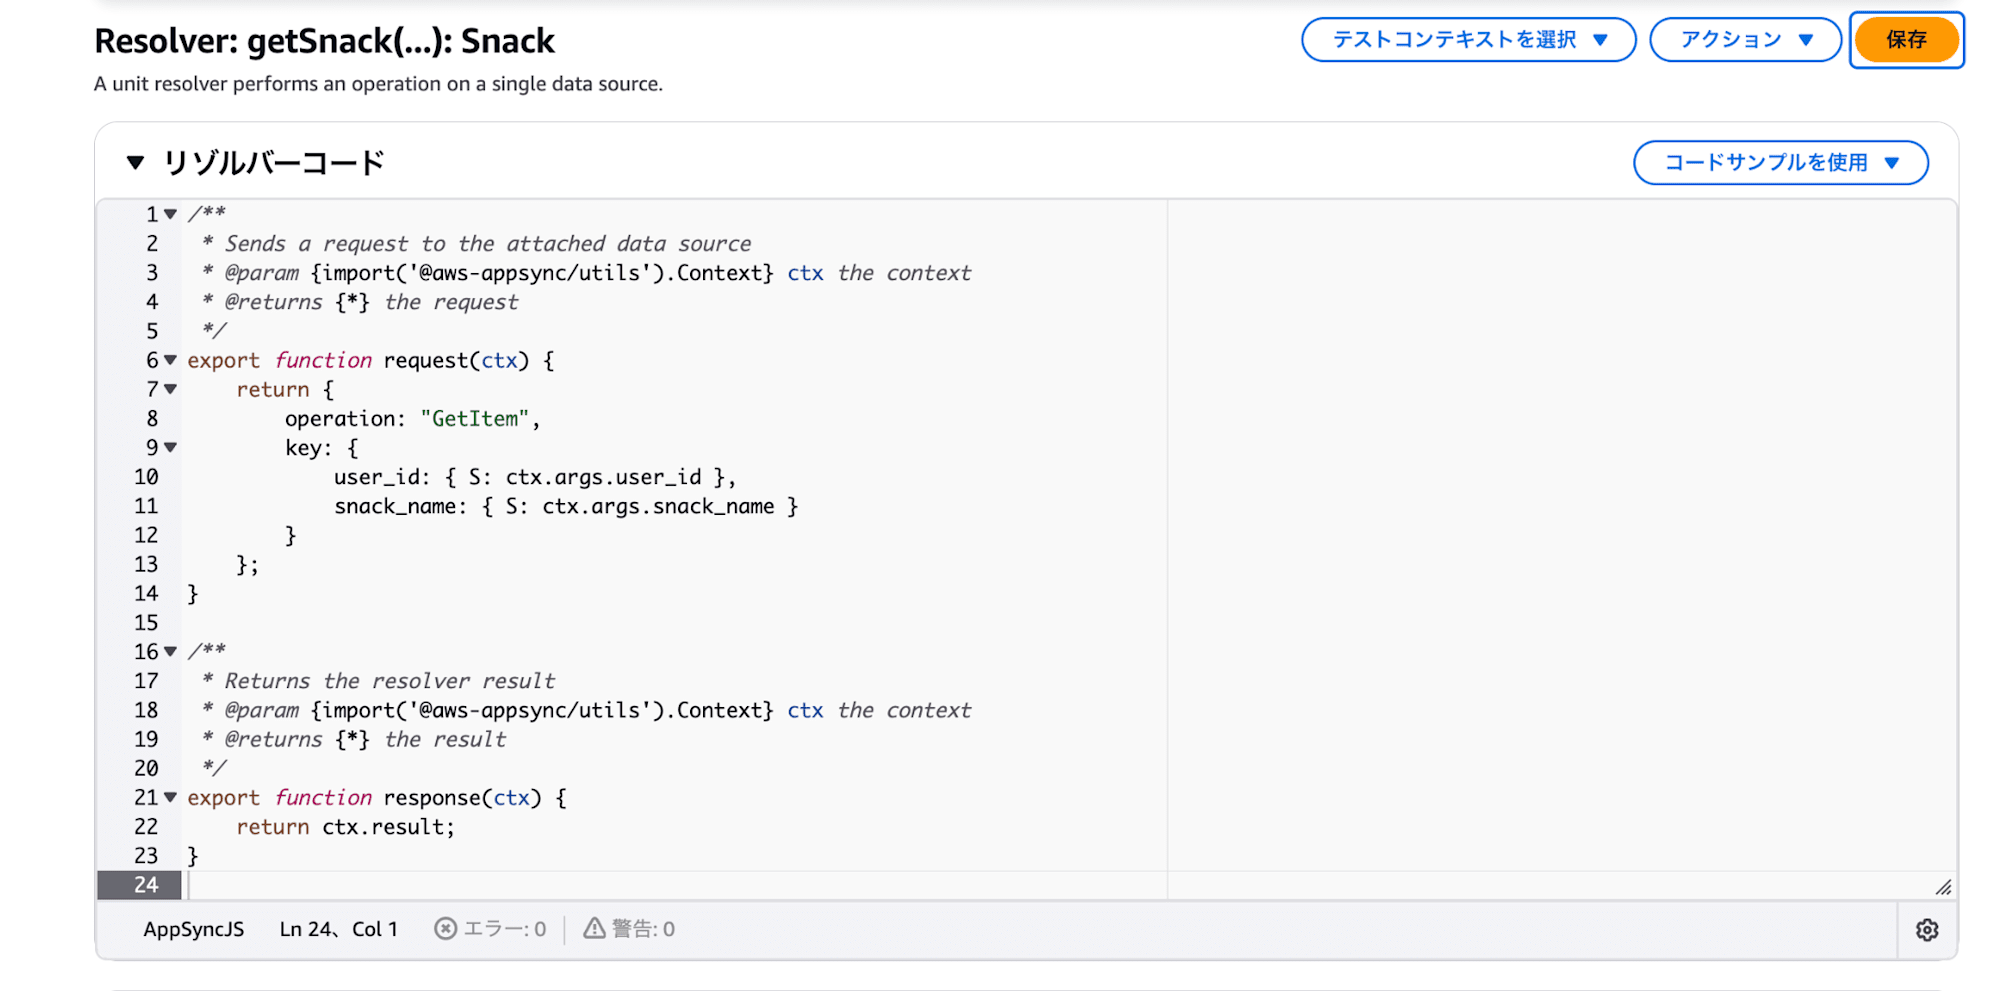The height and width of the screenshot is (991, 2000).
Task: Click the Resolver: getSnack(...): Snack heading
Action: click(x=324, y=41)
